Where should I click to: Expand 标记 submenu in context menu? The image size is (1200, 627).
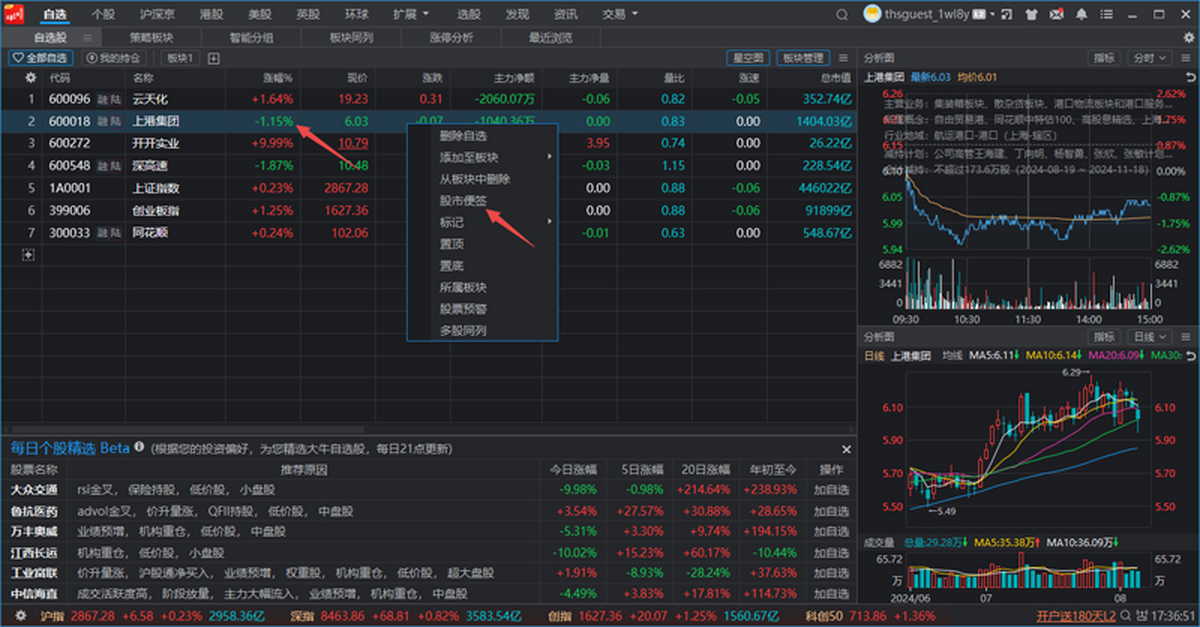coord(550,221)
